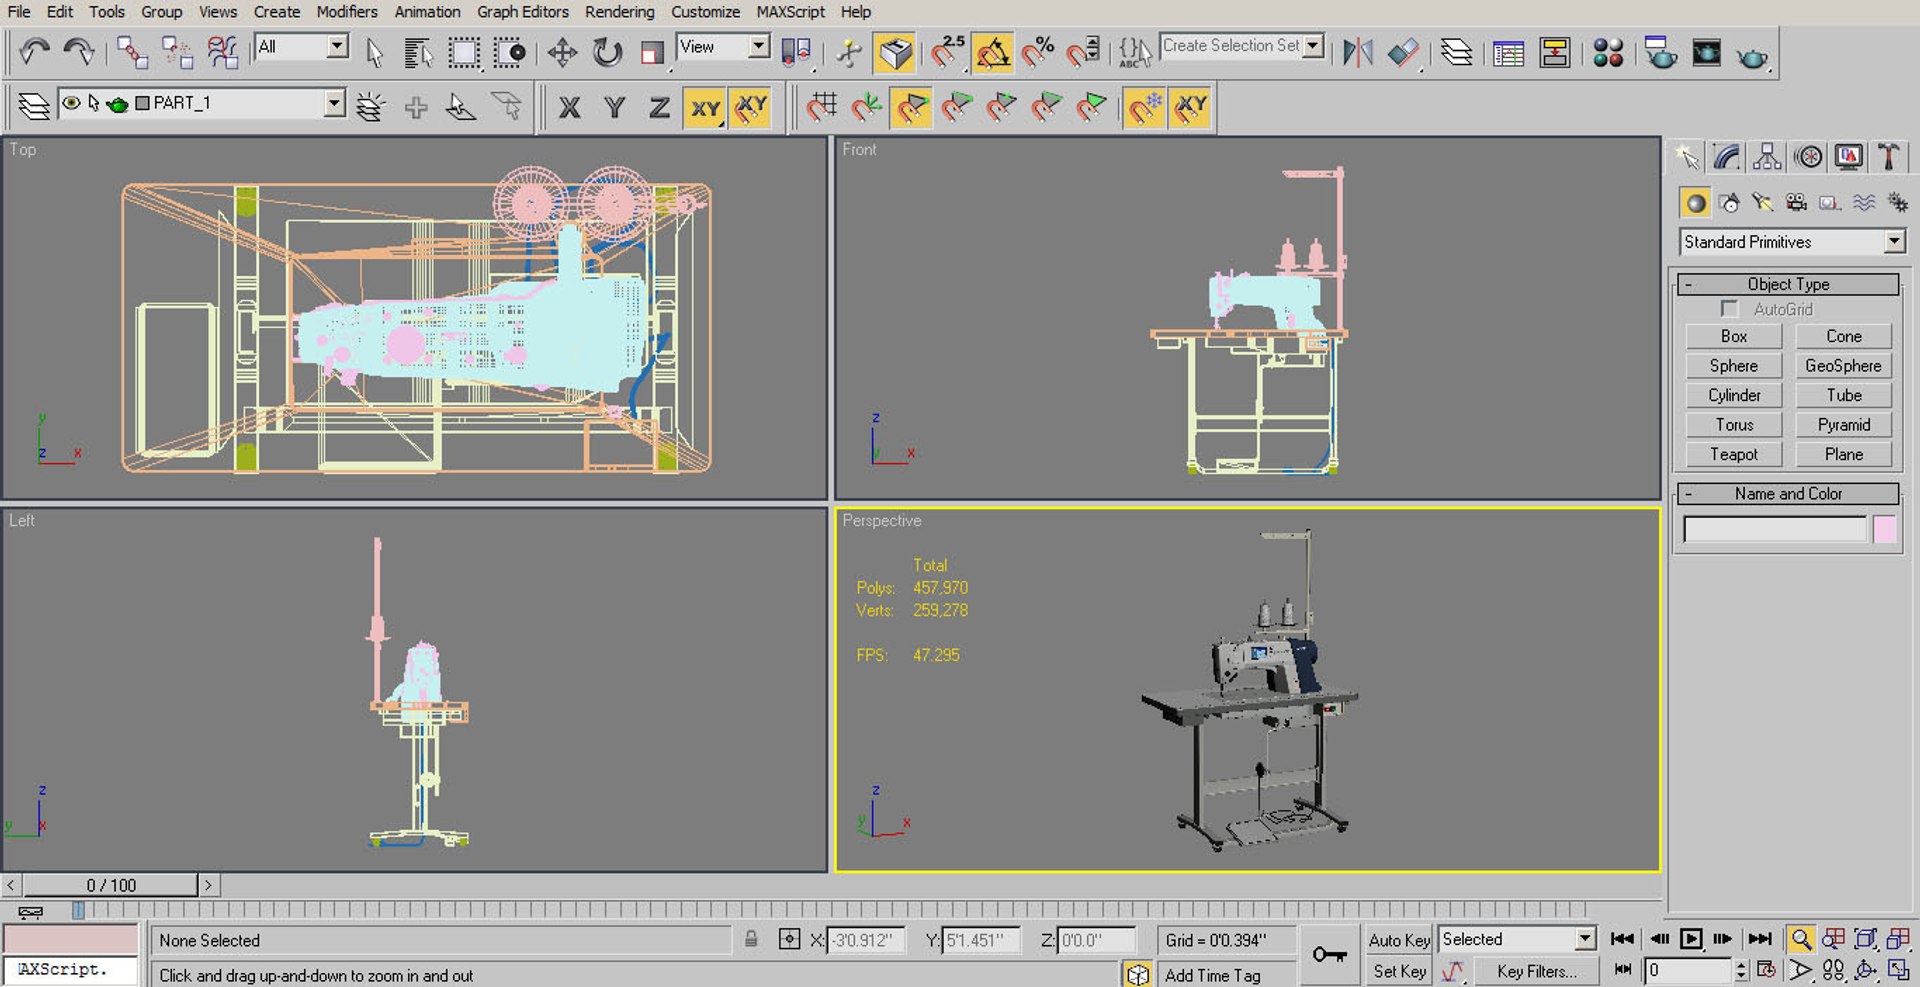Viewport: 1920px width, 987px height.
Task: Open the All selection filter dropdown
Action: pyautogui.click(x=338, y=46)
